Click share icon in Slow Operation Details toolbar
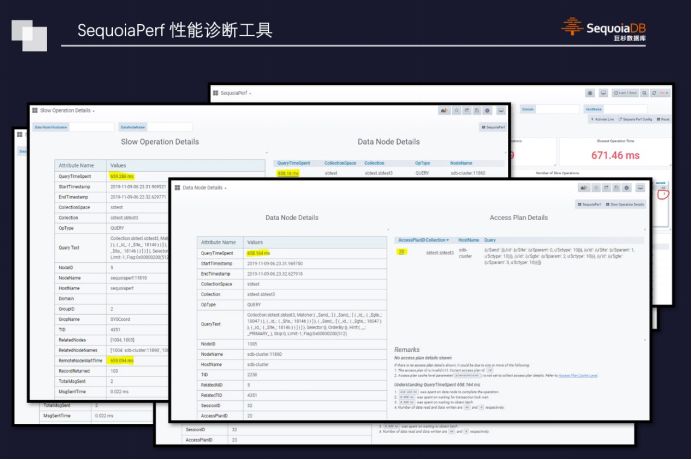Image resolution: width=692 pixels, height=460 pixels. click(467, 111)
